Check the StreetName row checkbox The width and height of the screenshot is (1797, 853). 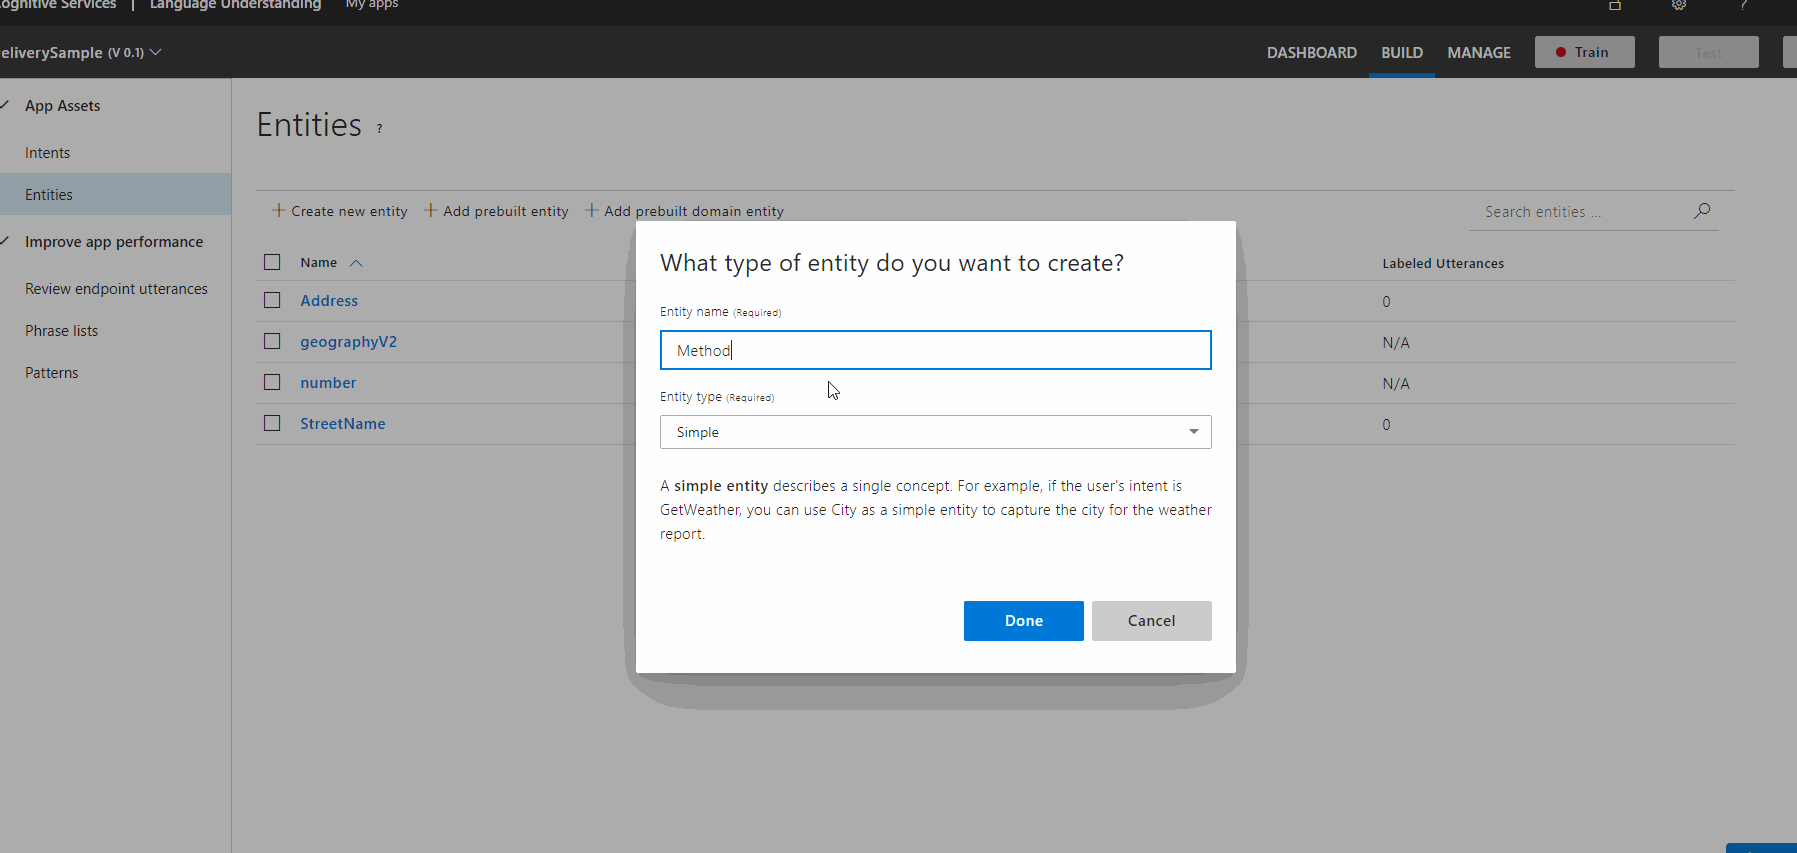point(272,423)
